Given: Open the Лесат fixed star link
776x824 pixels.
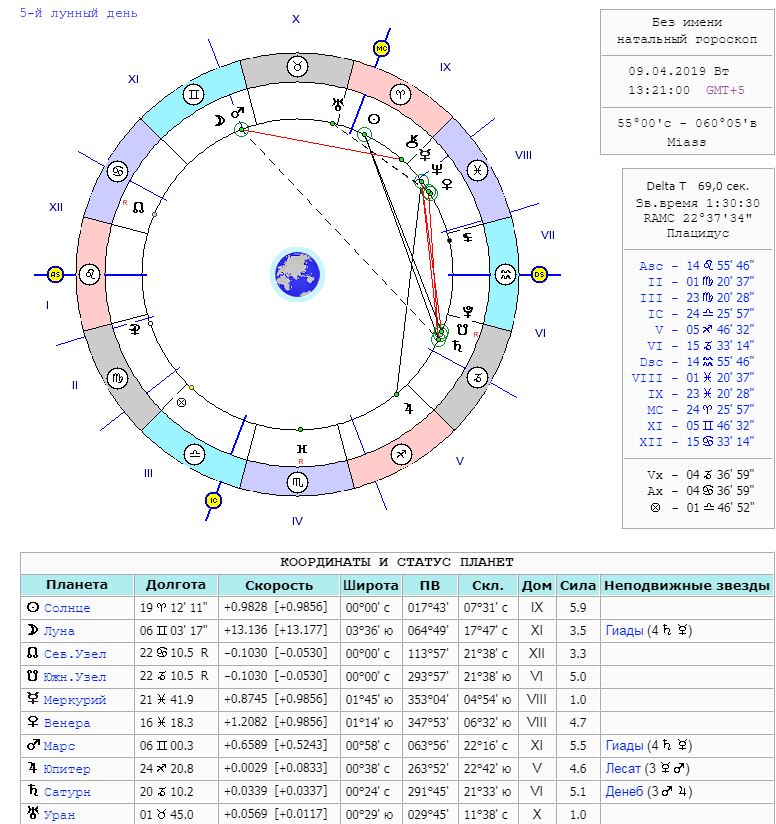Looking at the screenshot, I should click(x=623, y=769).
